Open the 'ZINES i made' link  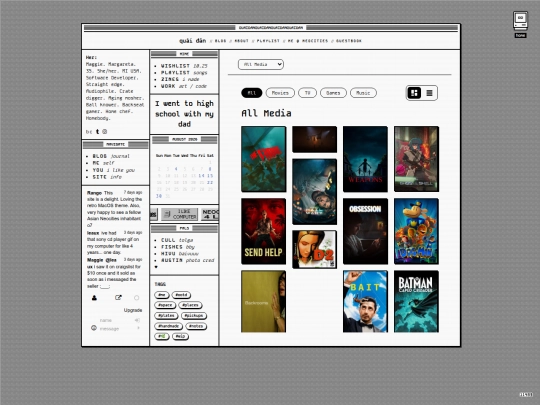coord(180,79)
